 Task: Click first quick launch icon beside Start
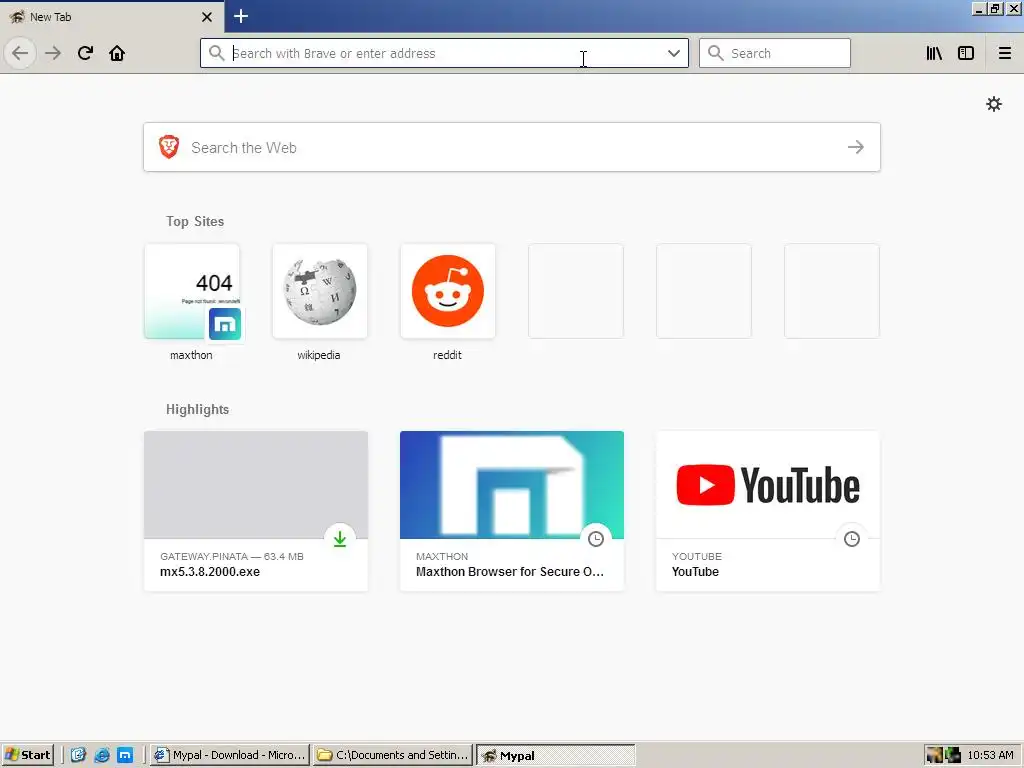[78, 755]
